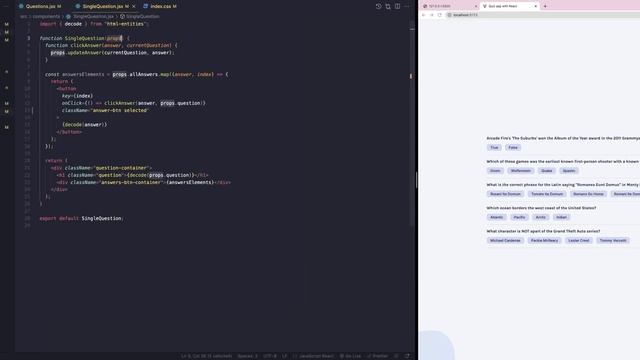Choose the Spasim answer button
The image size is (640, 360).
tap(569, 171)
